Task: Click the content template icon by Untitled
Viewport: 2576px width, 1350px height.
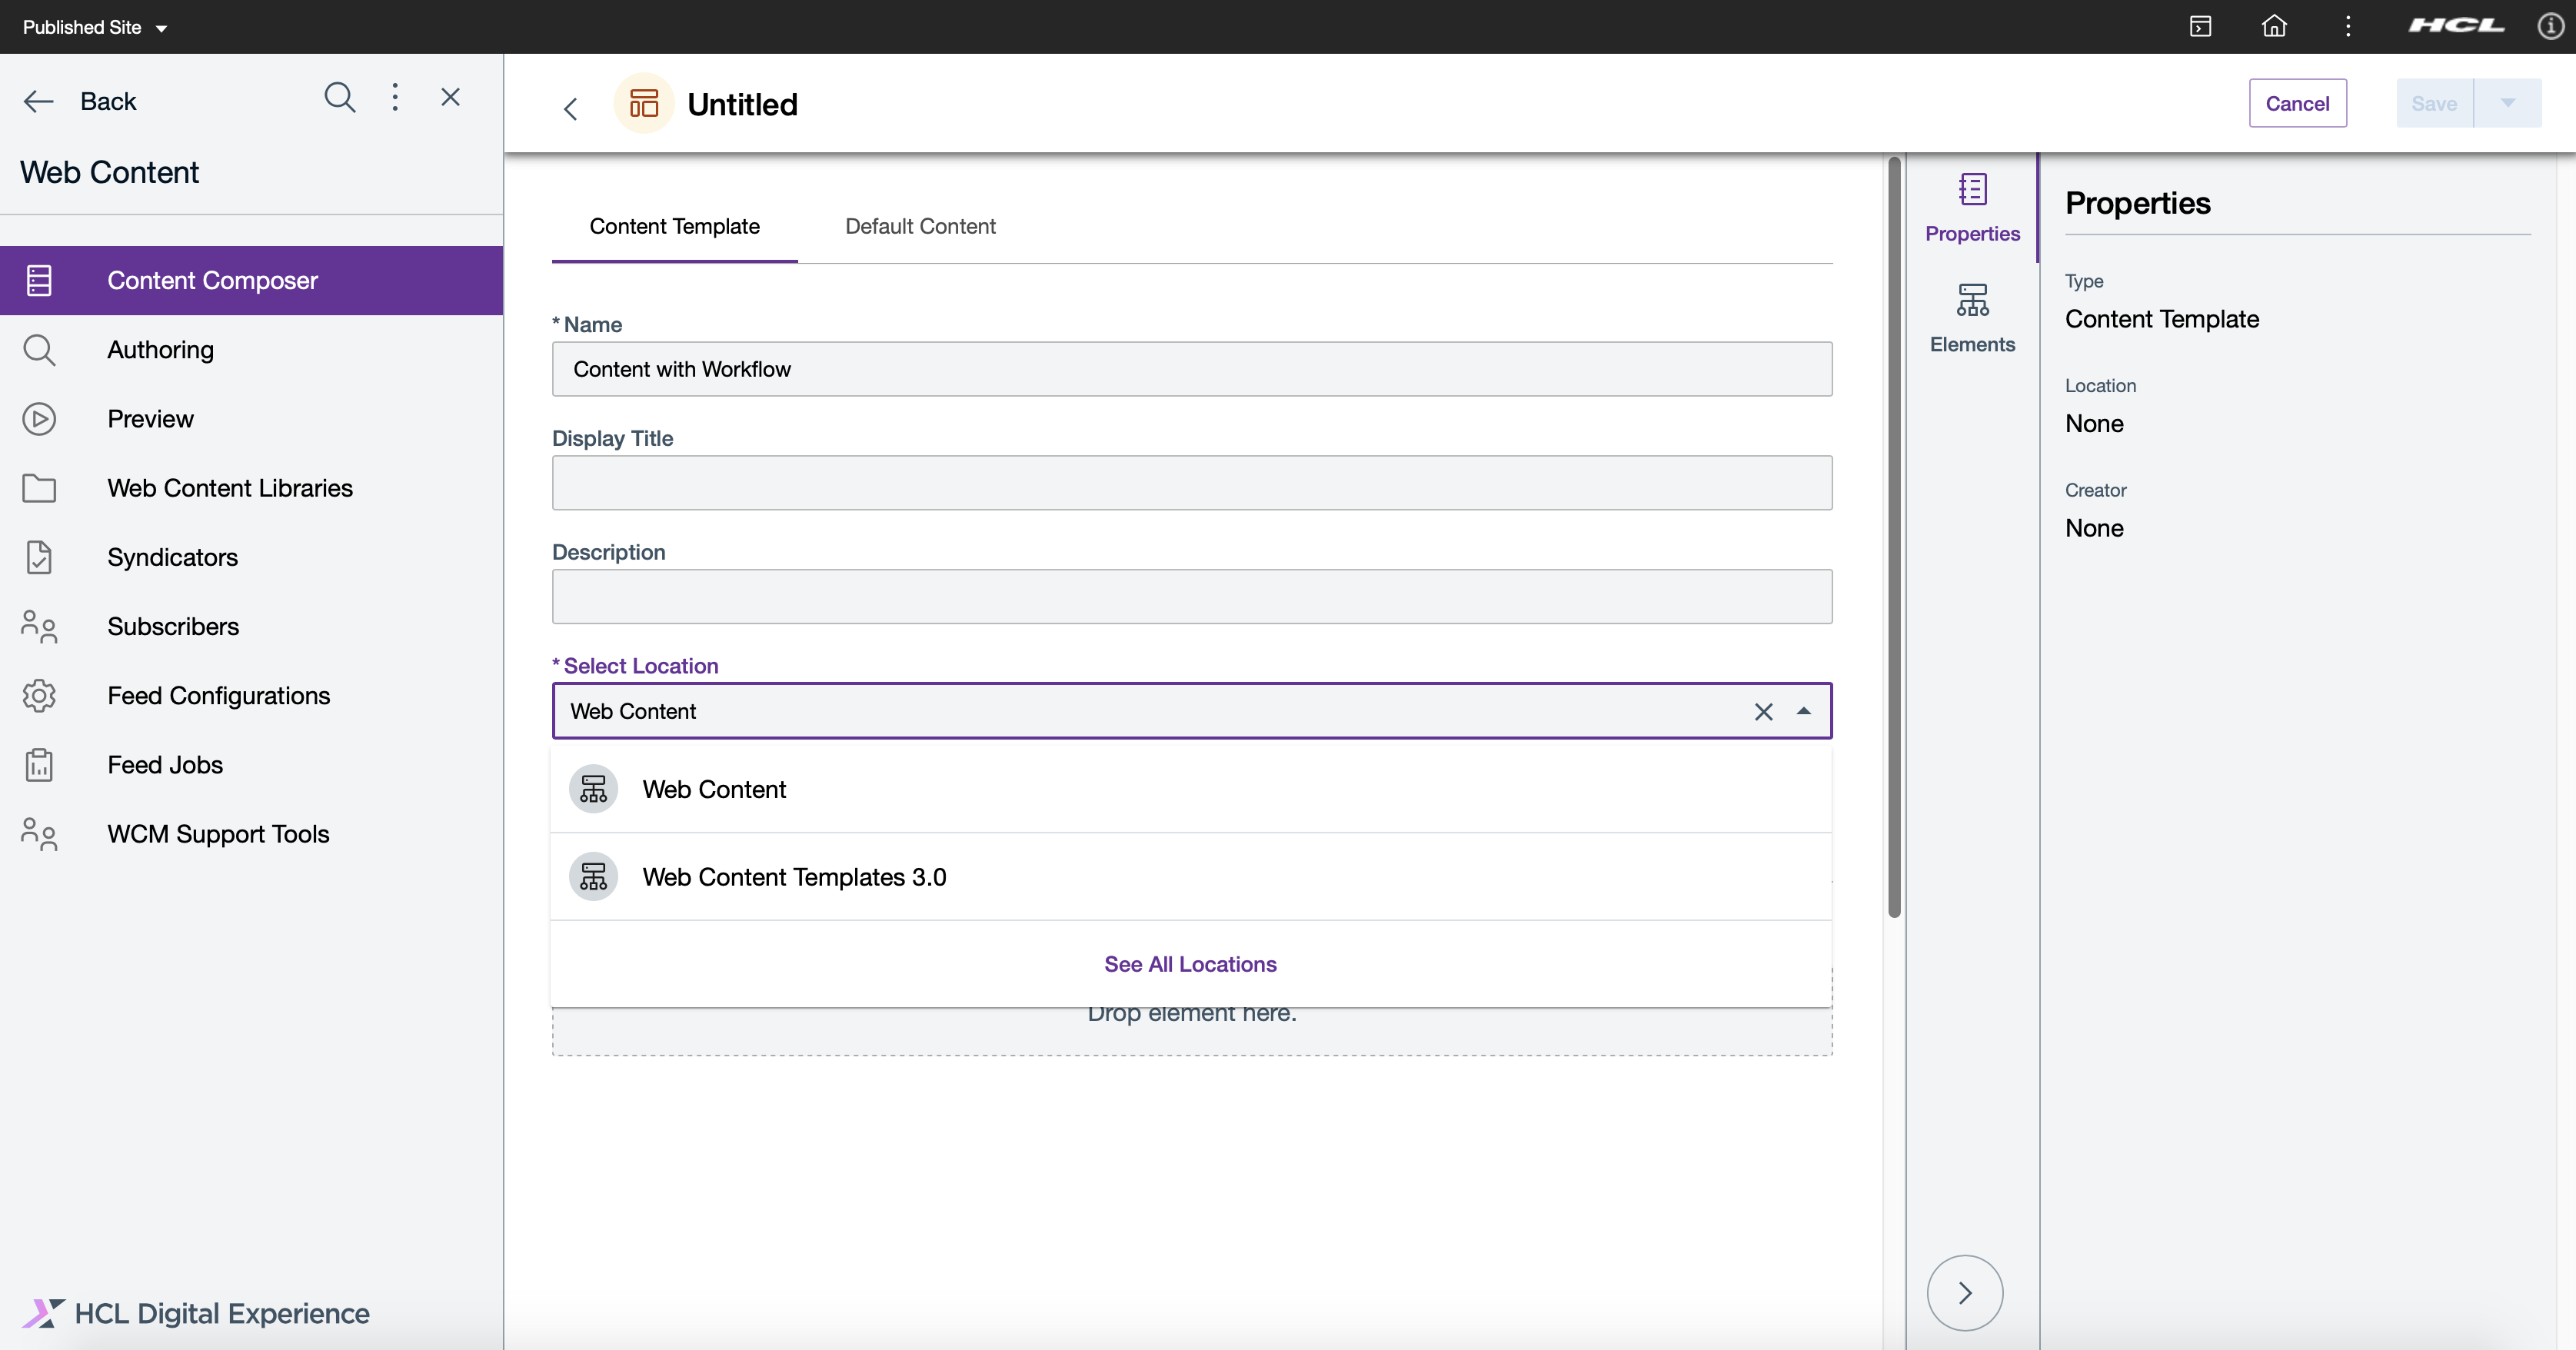Action: click(644, 103)
